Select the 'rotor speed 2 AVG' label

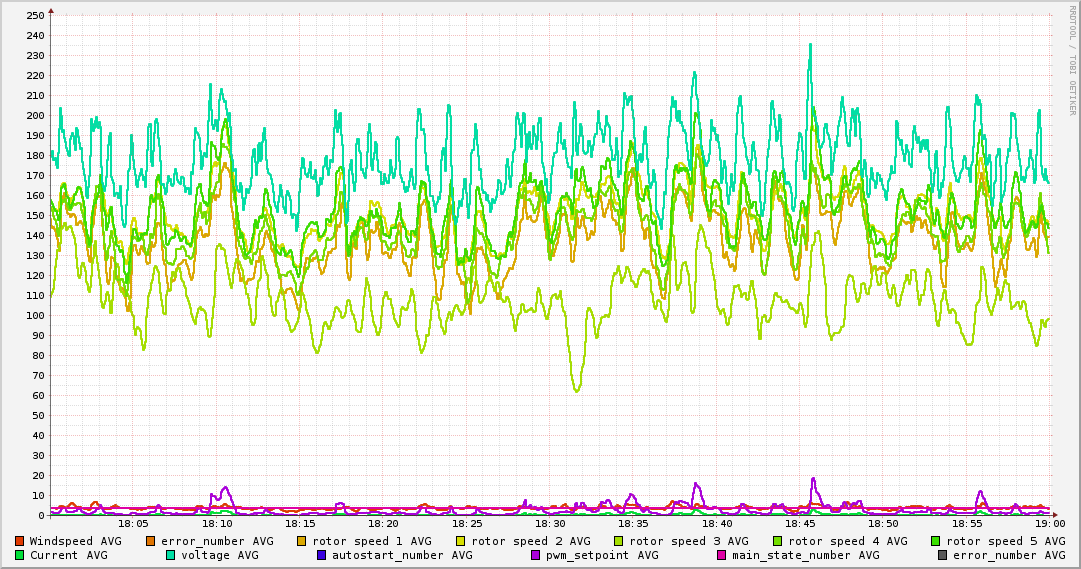[x=531, y=541]
